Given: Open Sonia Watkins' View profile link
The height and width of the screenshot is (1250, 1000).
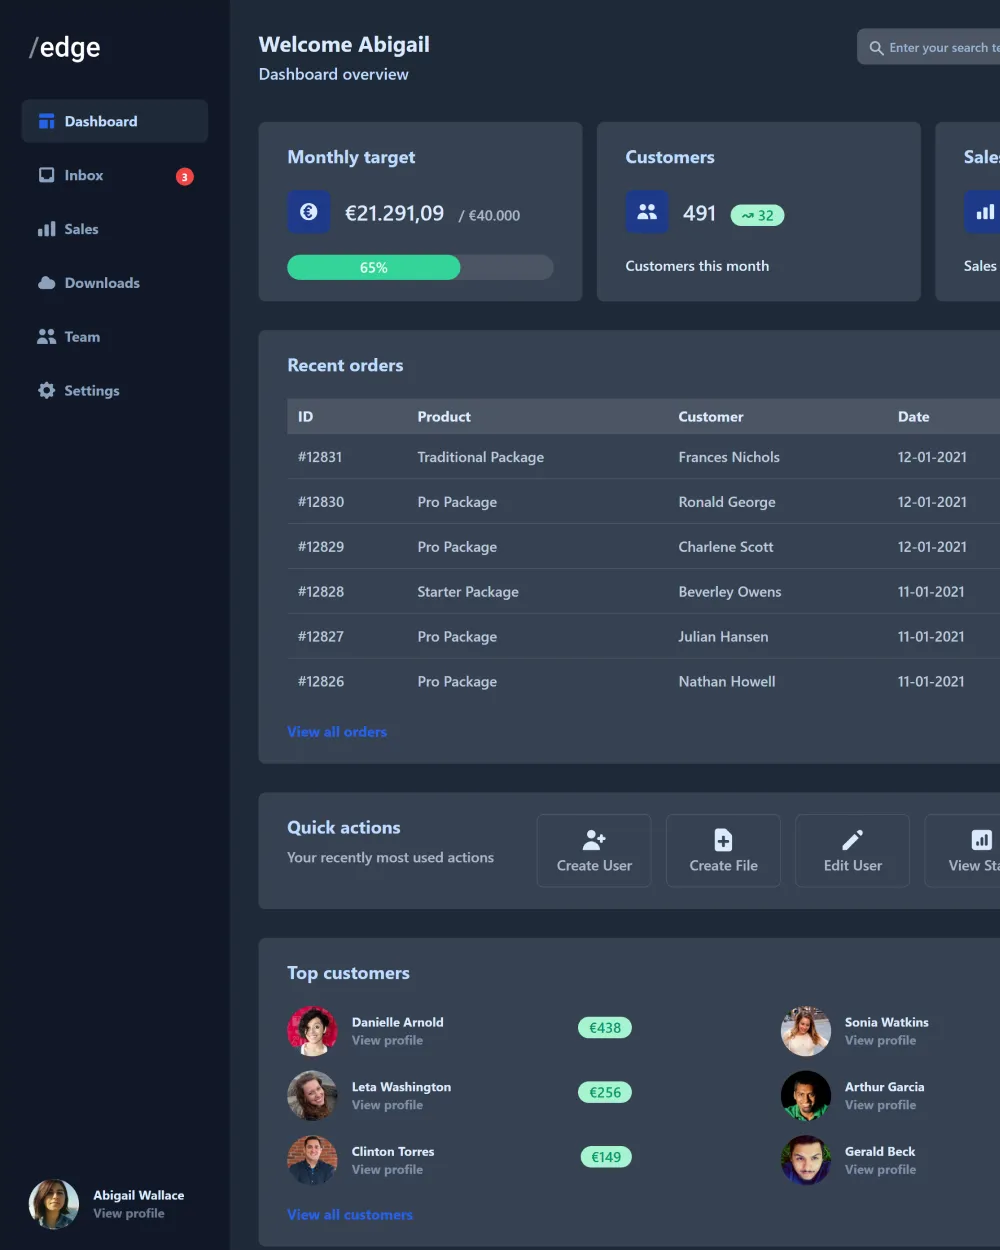Looking at the screenshot, I should pos(880,1041).
